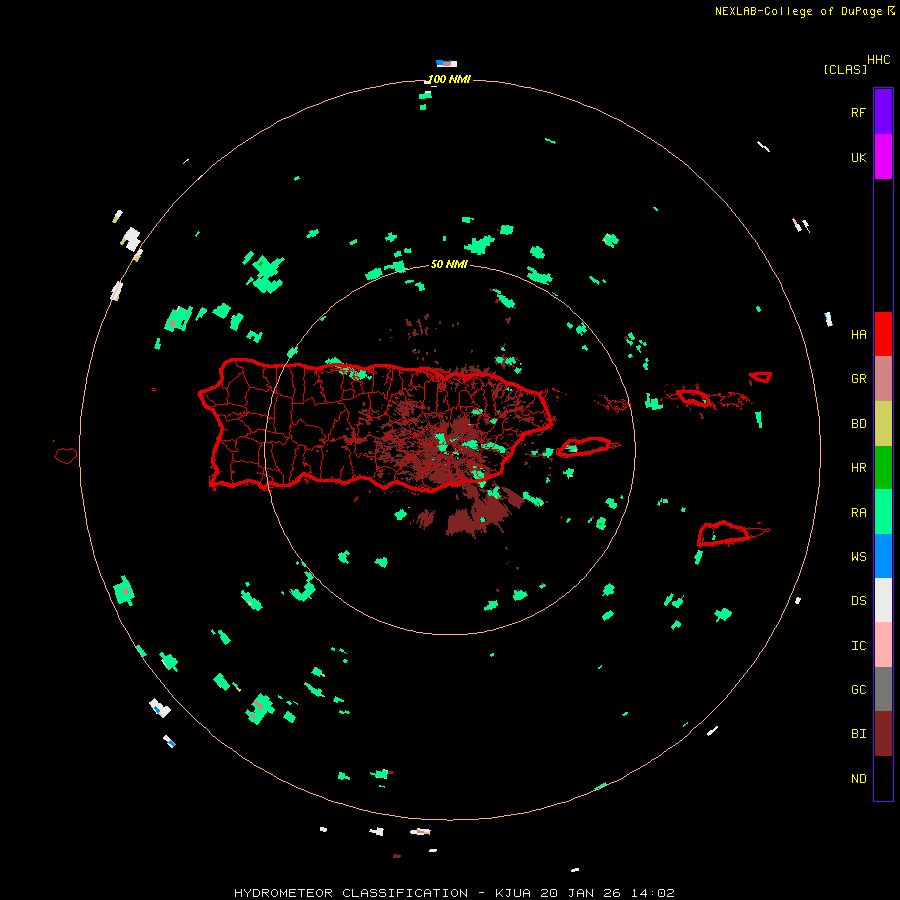The height and width of the screenshot is (900, 900).
Task: Click the 'GR' legend label
Action: 858,379
